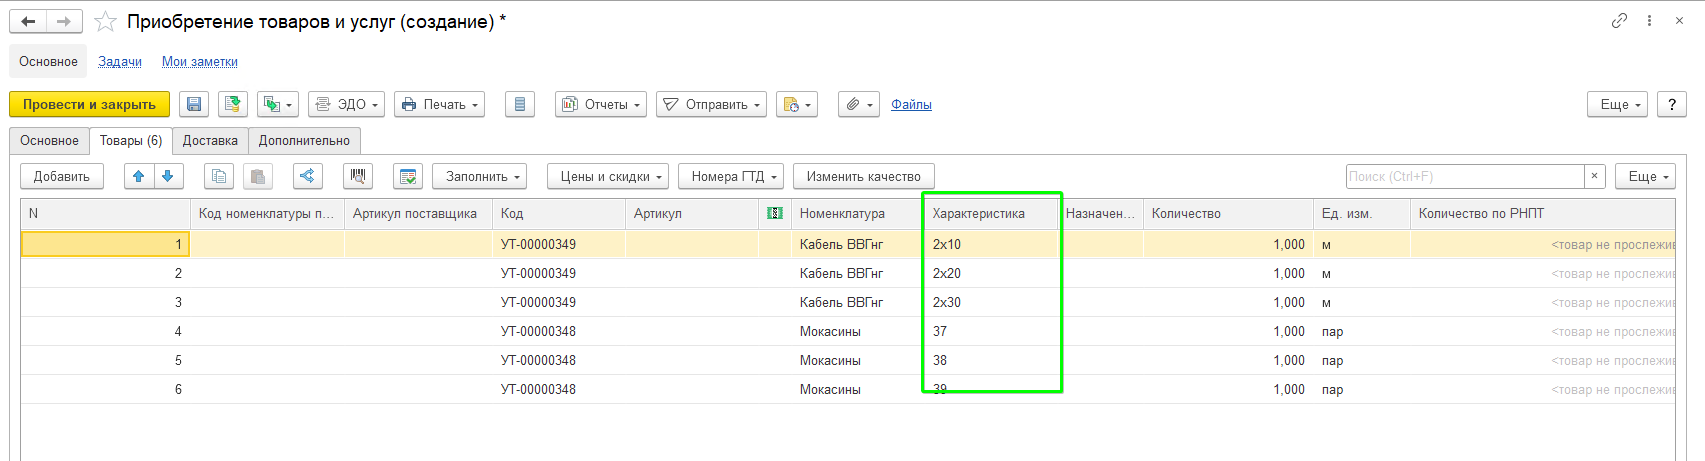This screenshot has width=1705, height=461.
Task: Click the Изменить качество button
Action: point(864,176)
